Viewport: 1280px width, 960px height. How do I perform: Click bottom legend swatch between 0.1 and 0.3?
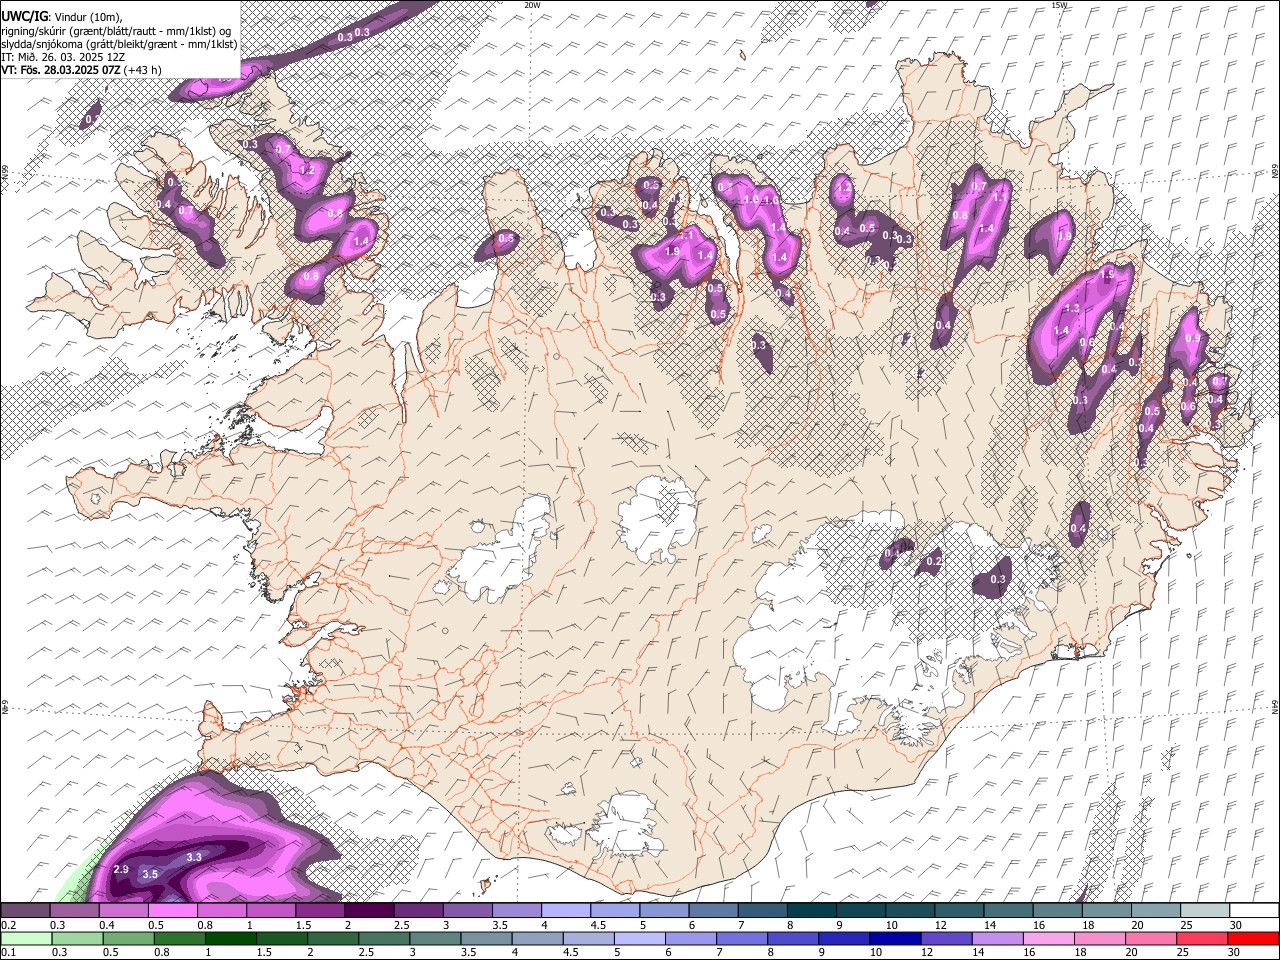point(27,939)
